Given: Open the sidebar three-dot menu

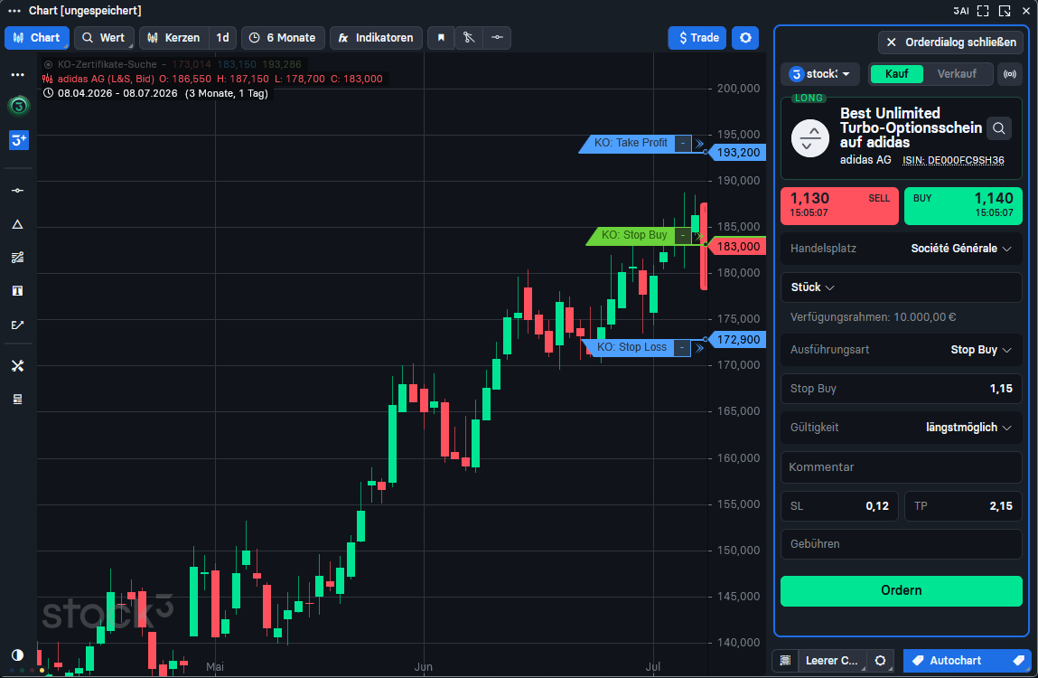Looking at the screenshot, I should click(18, 75).
